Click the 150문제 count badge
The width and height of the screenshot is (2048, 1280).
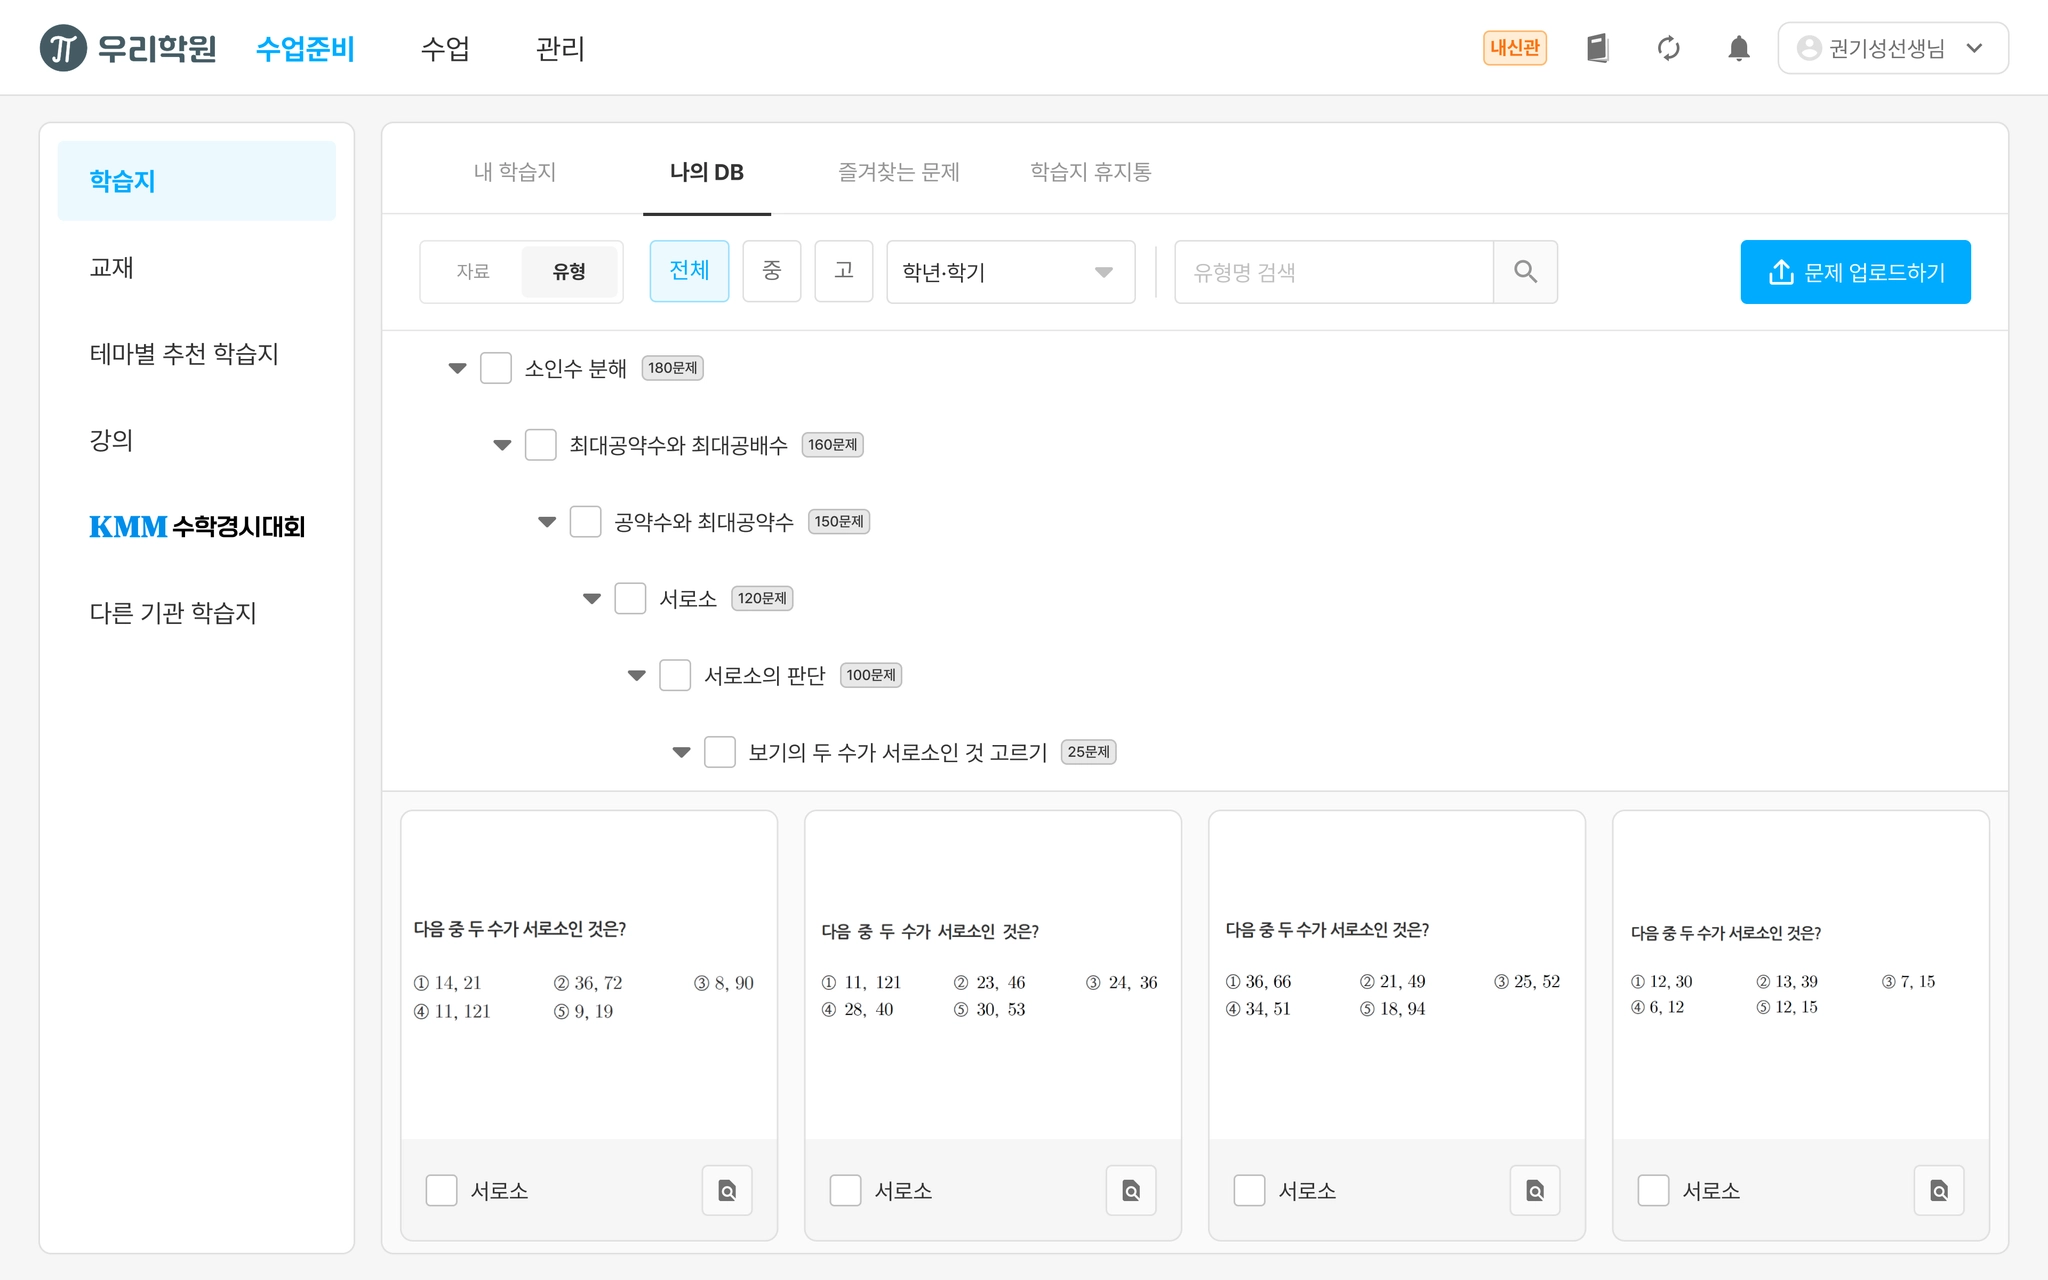[x=839, y=522]
